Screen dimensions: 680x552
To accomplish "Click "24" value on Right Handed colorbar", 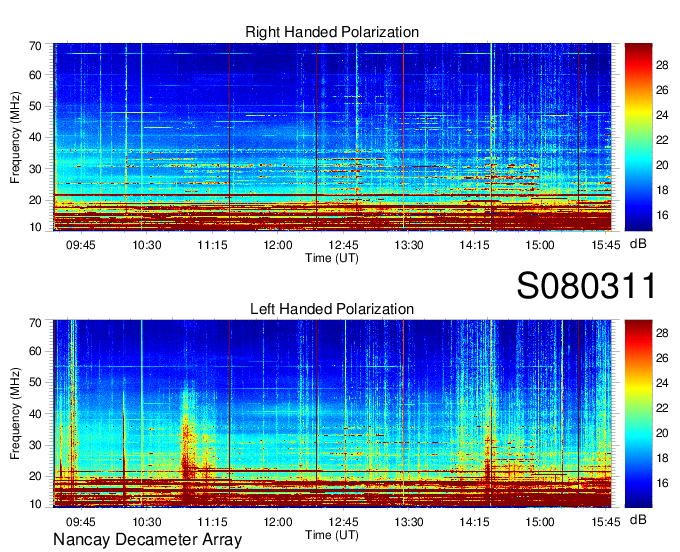I will [x=662, y=115].
